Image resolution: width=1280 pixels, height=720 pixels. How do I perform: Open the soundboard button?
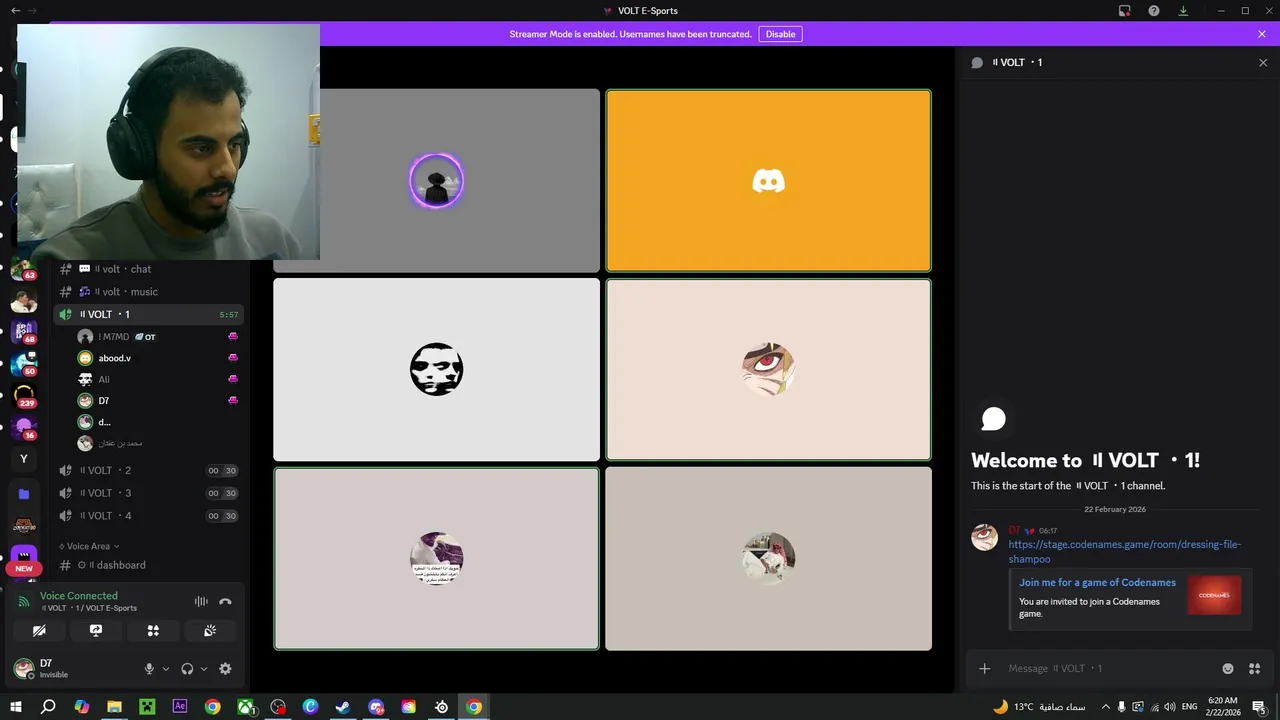210,631
